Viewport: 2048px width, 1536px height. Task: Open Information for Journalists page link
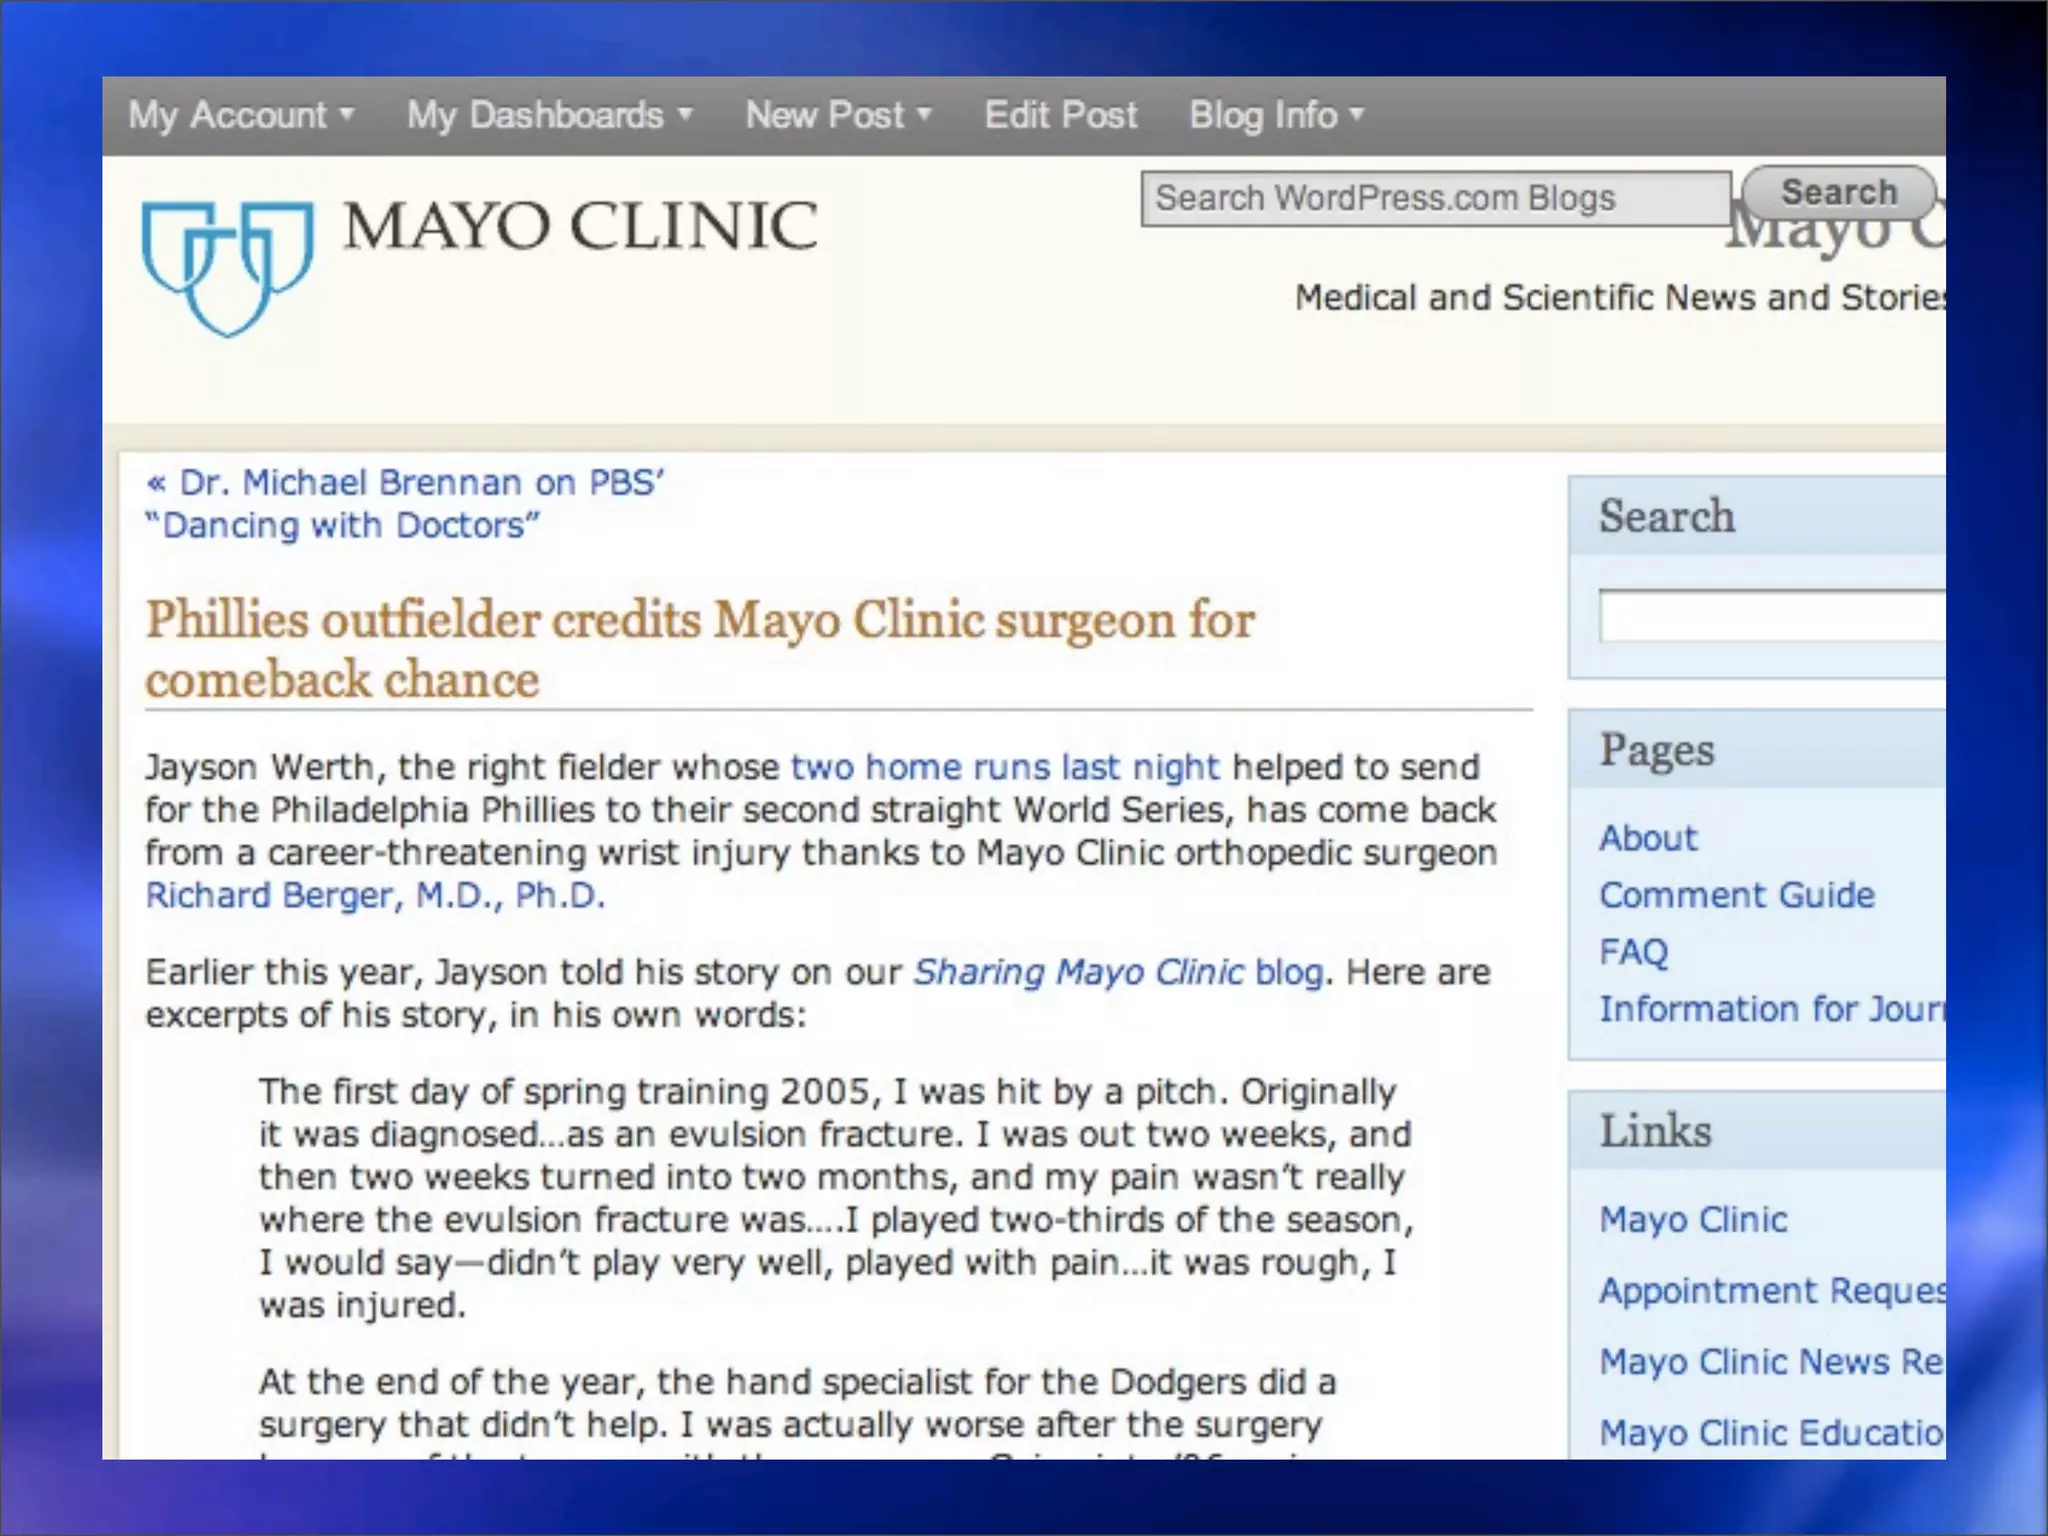[x=1770, y=1009]
